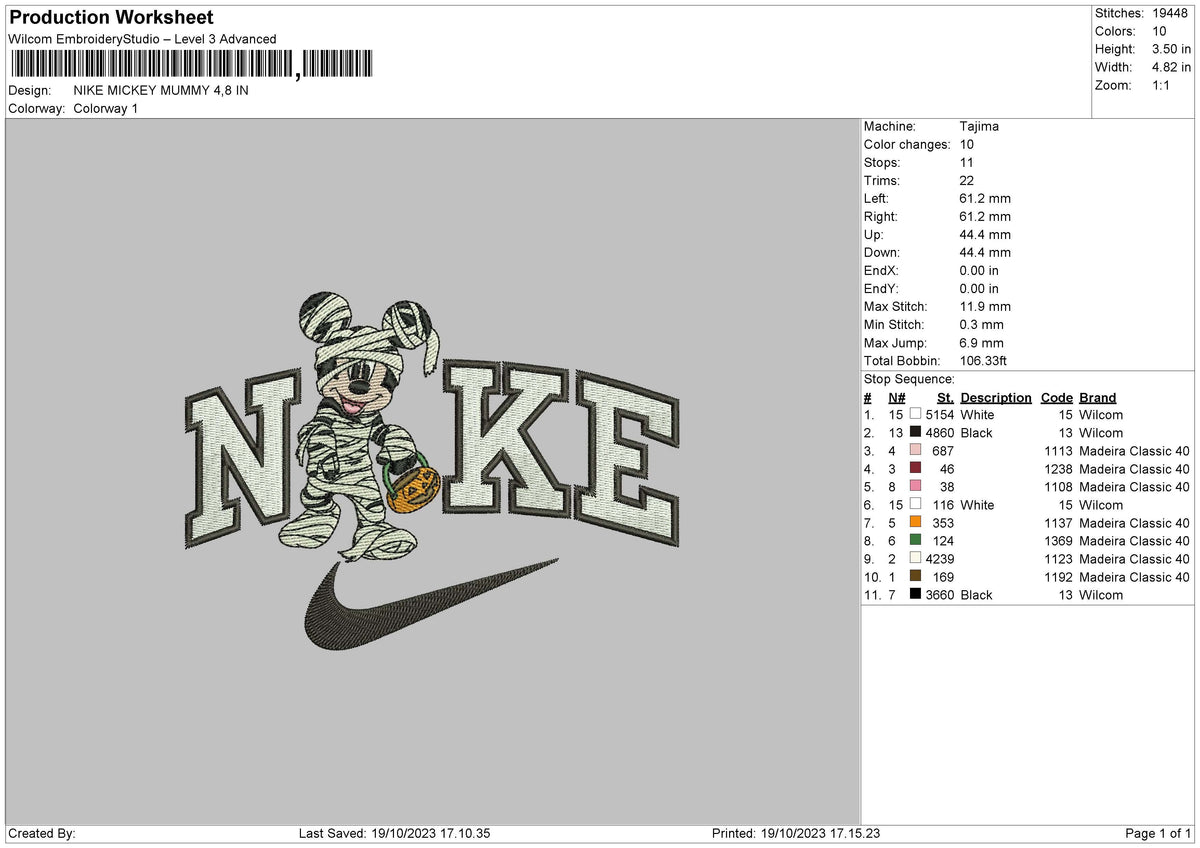This screenshot has width=1200, height=848.
Task: Click the 'Brand' column header
Action: coord(1097,397)
